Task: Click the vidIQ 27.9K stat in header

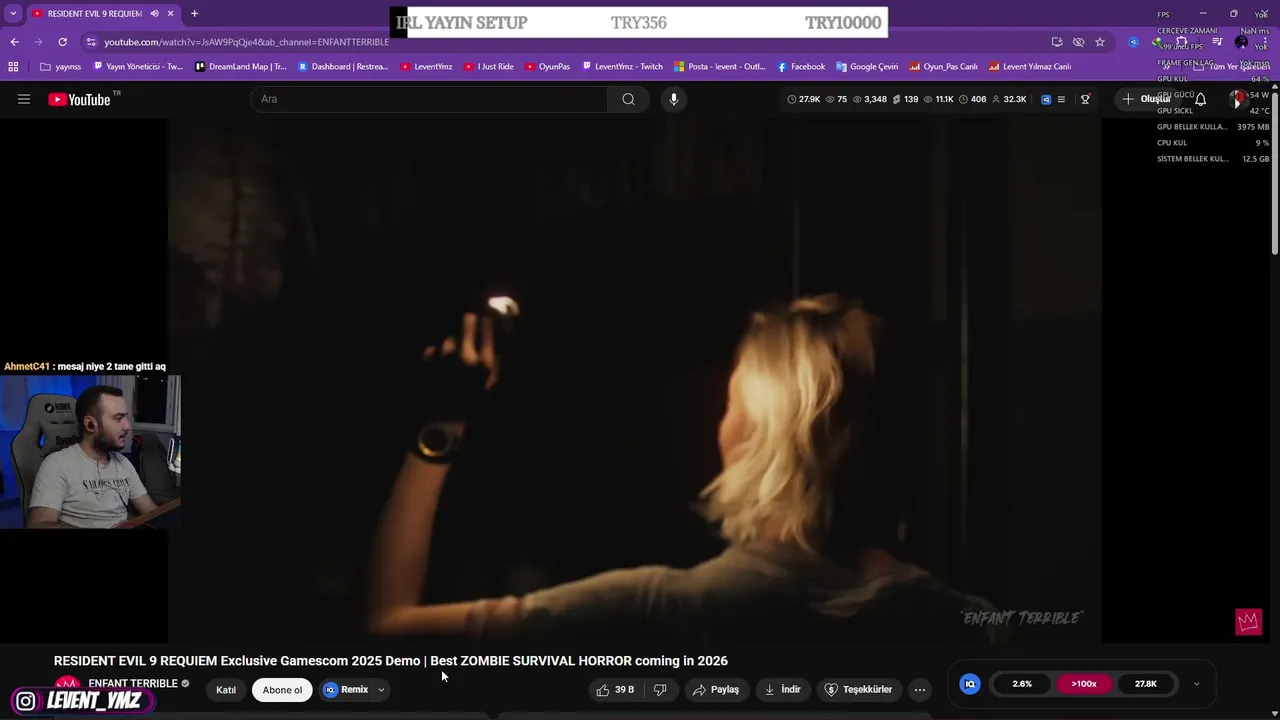Action: pos(804,99)
